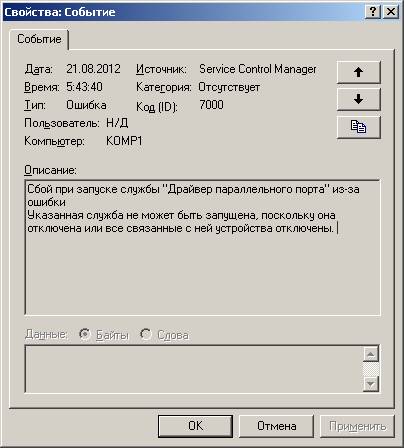Click the type value Ошибка

point(86,105)
